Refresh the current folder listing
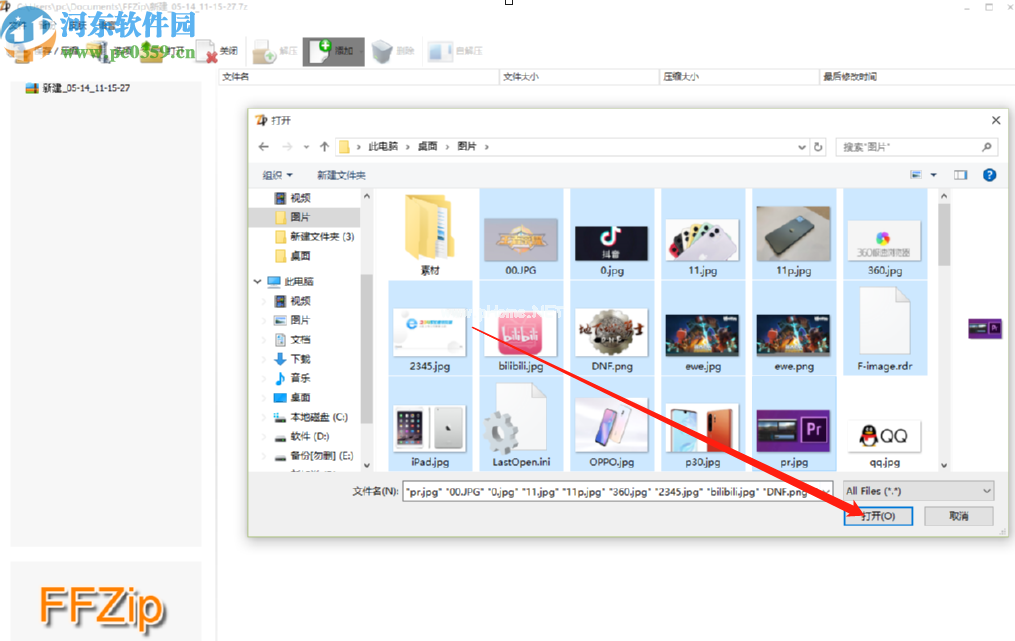1015x641 pixels. click(x=819, y=147)
